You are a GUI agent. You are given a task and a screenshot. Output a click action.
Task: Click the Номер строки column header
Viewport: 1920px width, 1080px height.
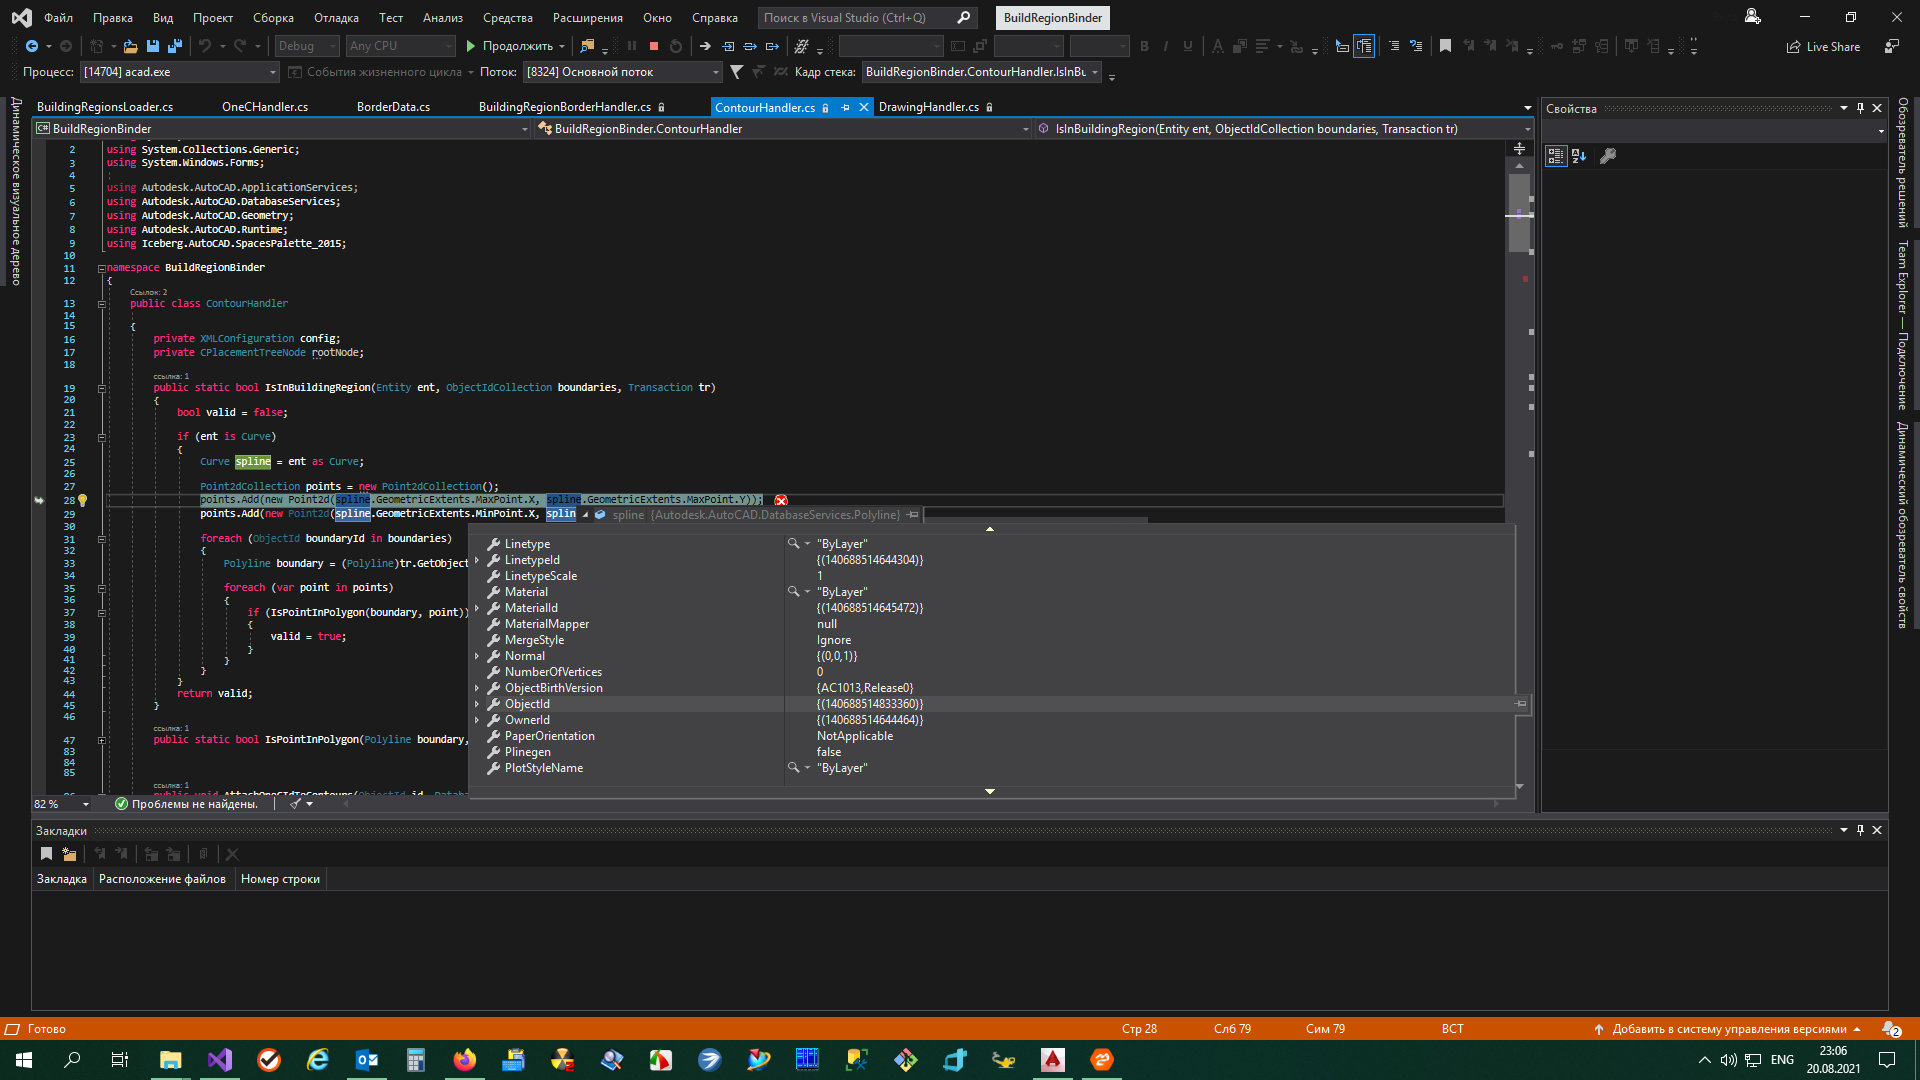(280, 879)
